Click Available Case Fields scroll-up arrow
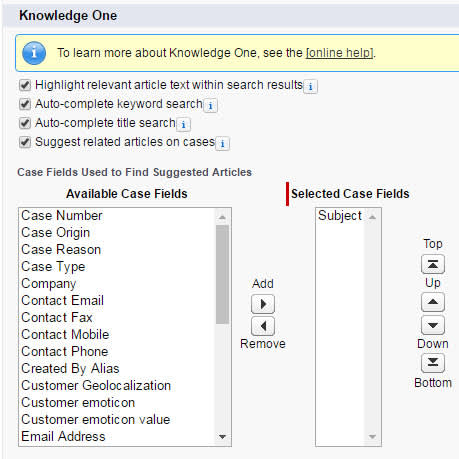This screenshot has width=459, height=459. pyautogui.click(x=222, y=217)
